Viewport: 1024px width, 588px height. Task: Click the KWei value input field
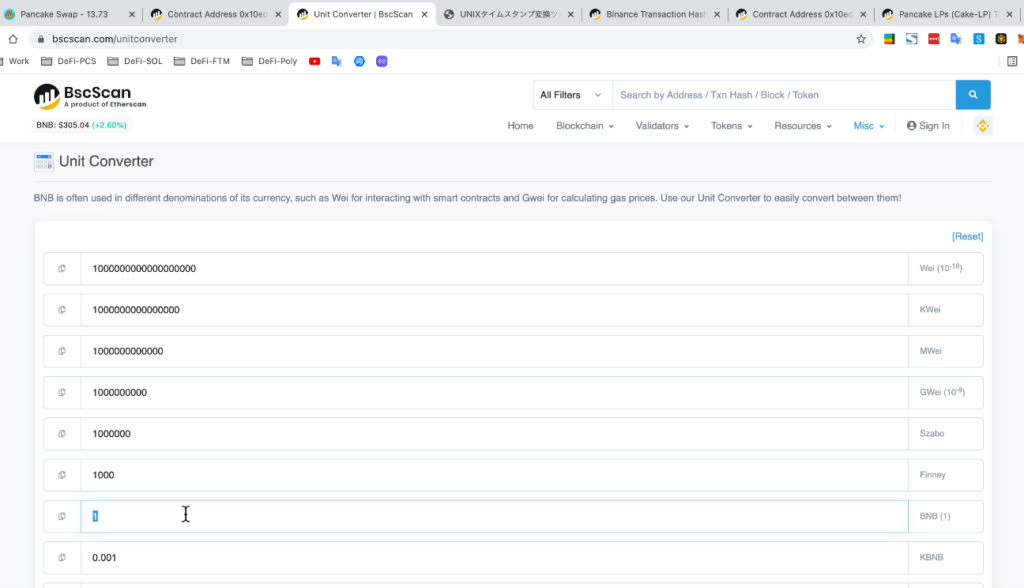pos(494,310)
